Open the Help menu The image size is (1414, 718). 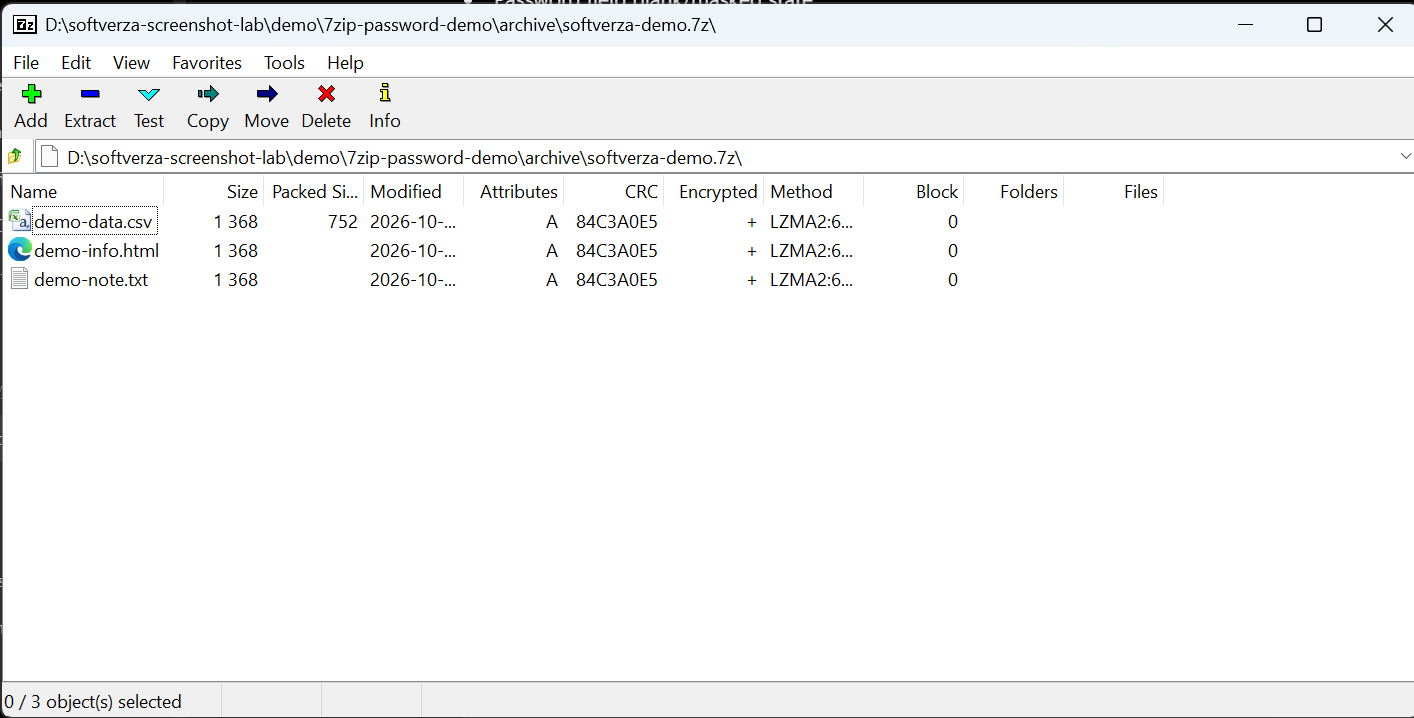coord(345,62)
